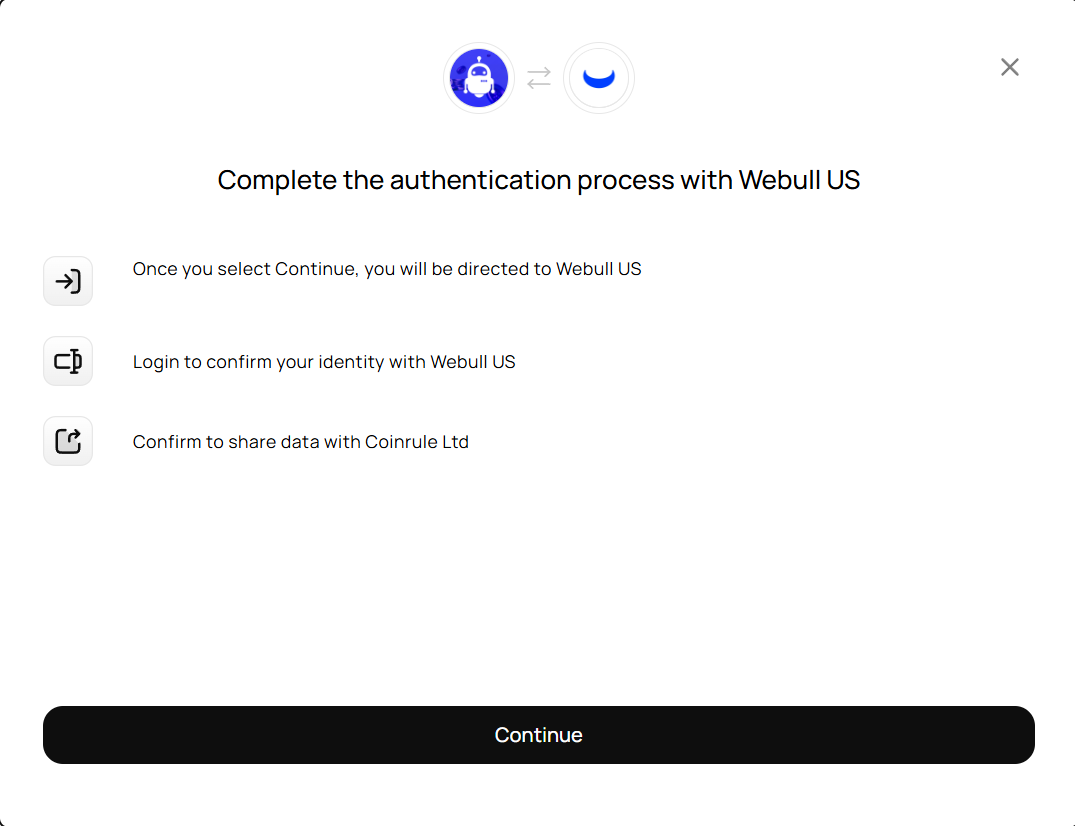Click the exchange arrows between the logos

pos(538,77)
